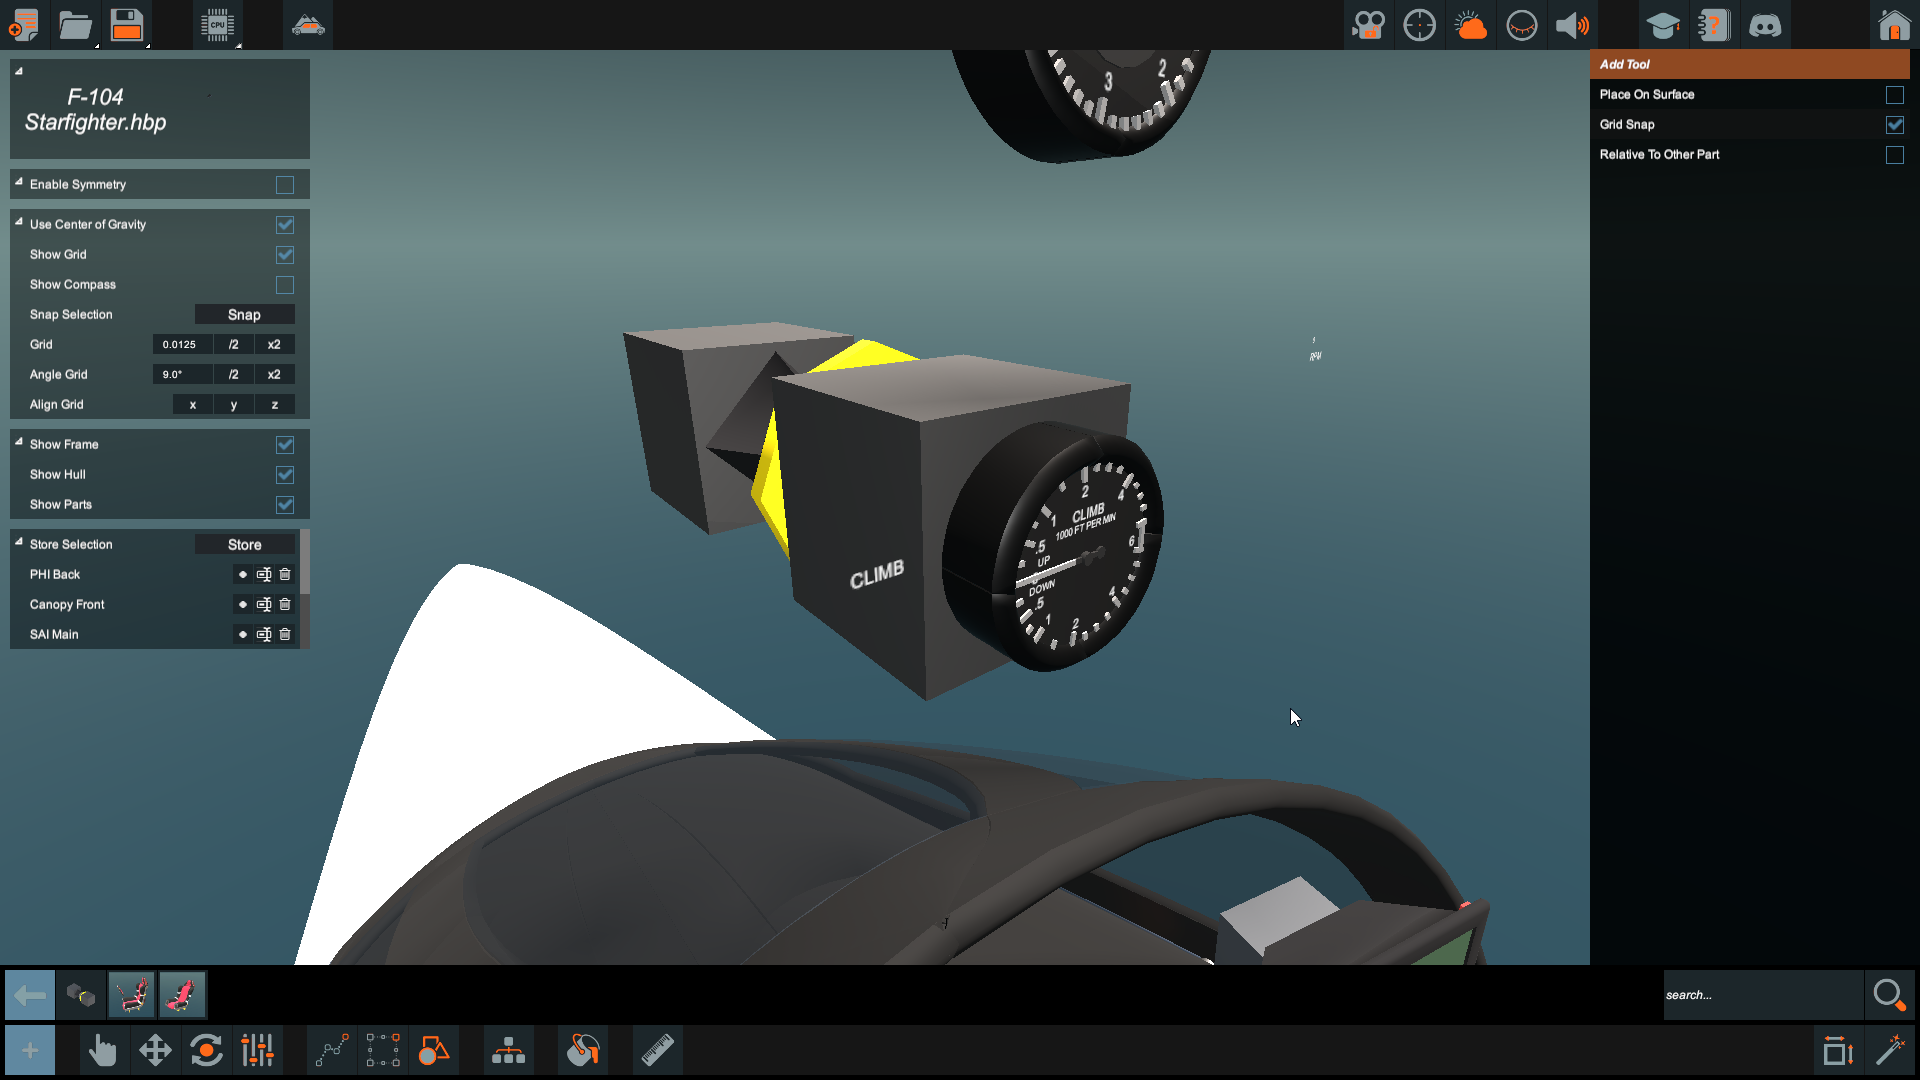Toggle Place On Surface checkbox
The height and width of the screenshot is (1080, 1920).
1894,95
